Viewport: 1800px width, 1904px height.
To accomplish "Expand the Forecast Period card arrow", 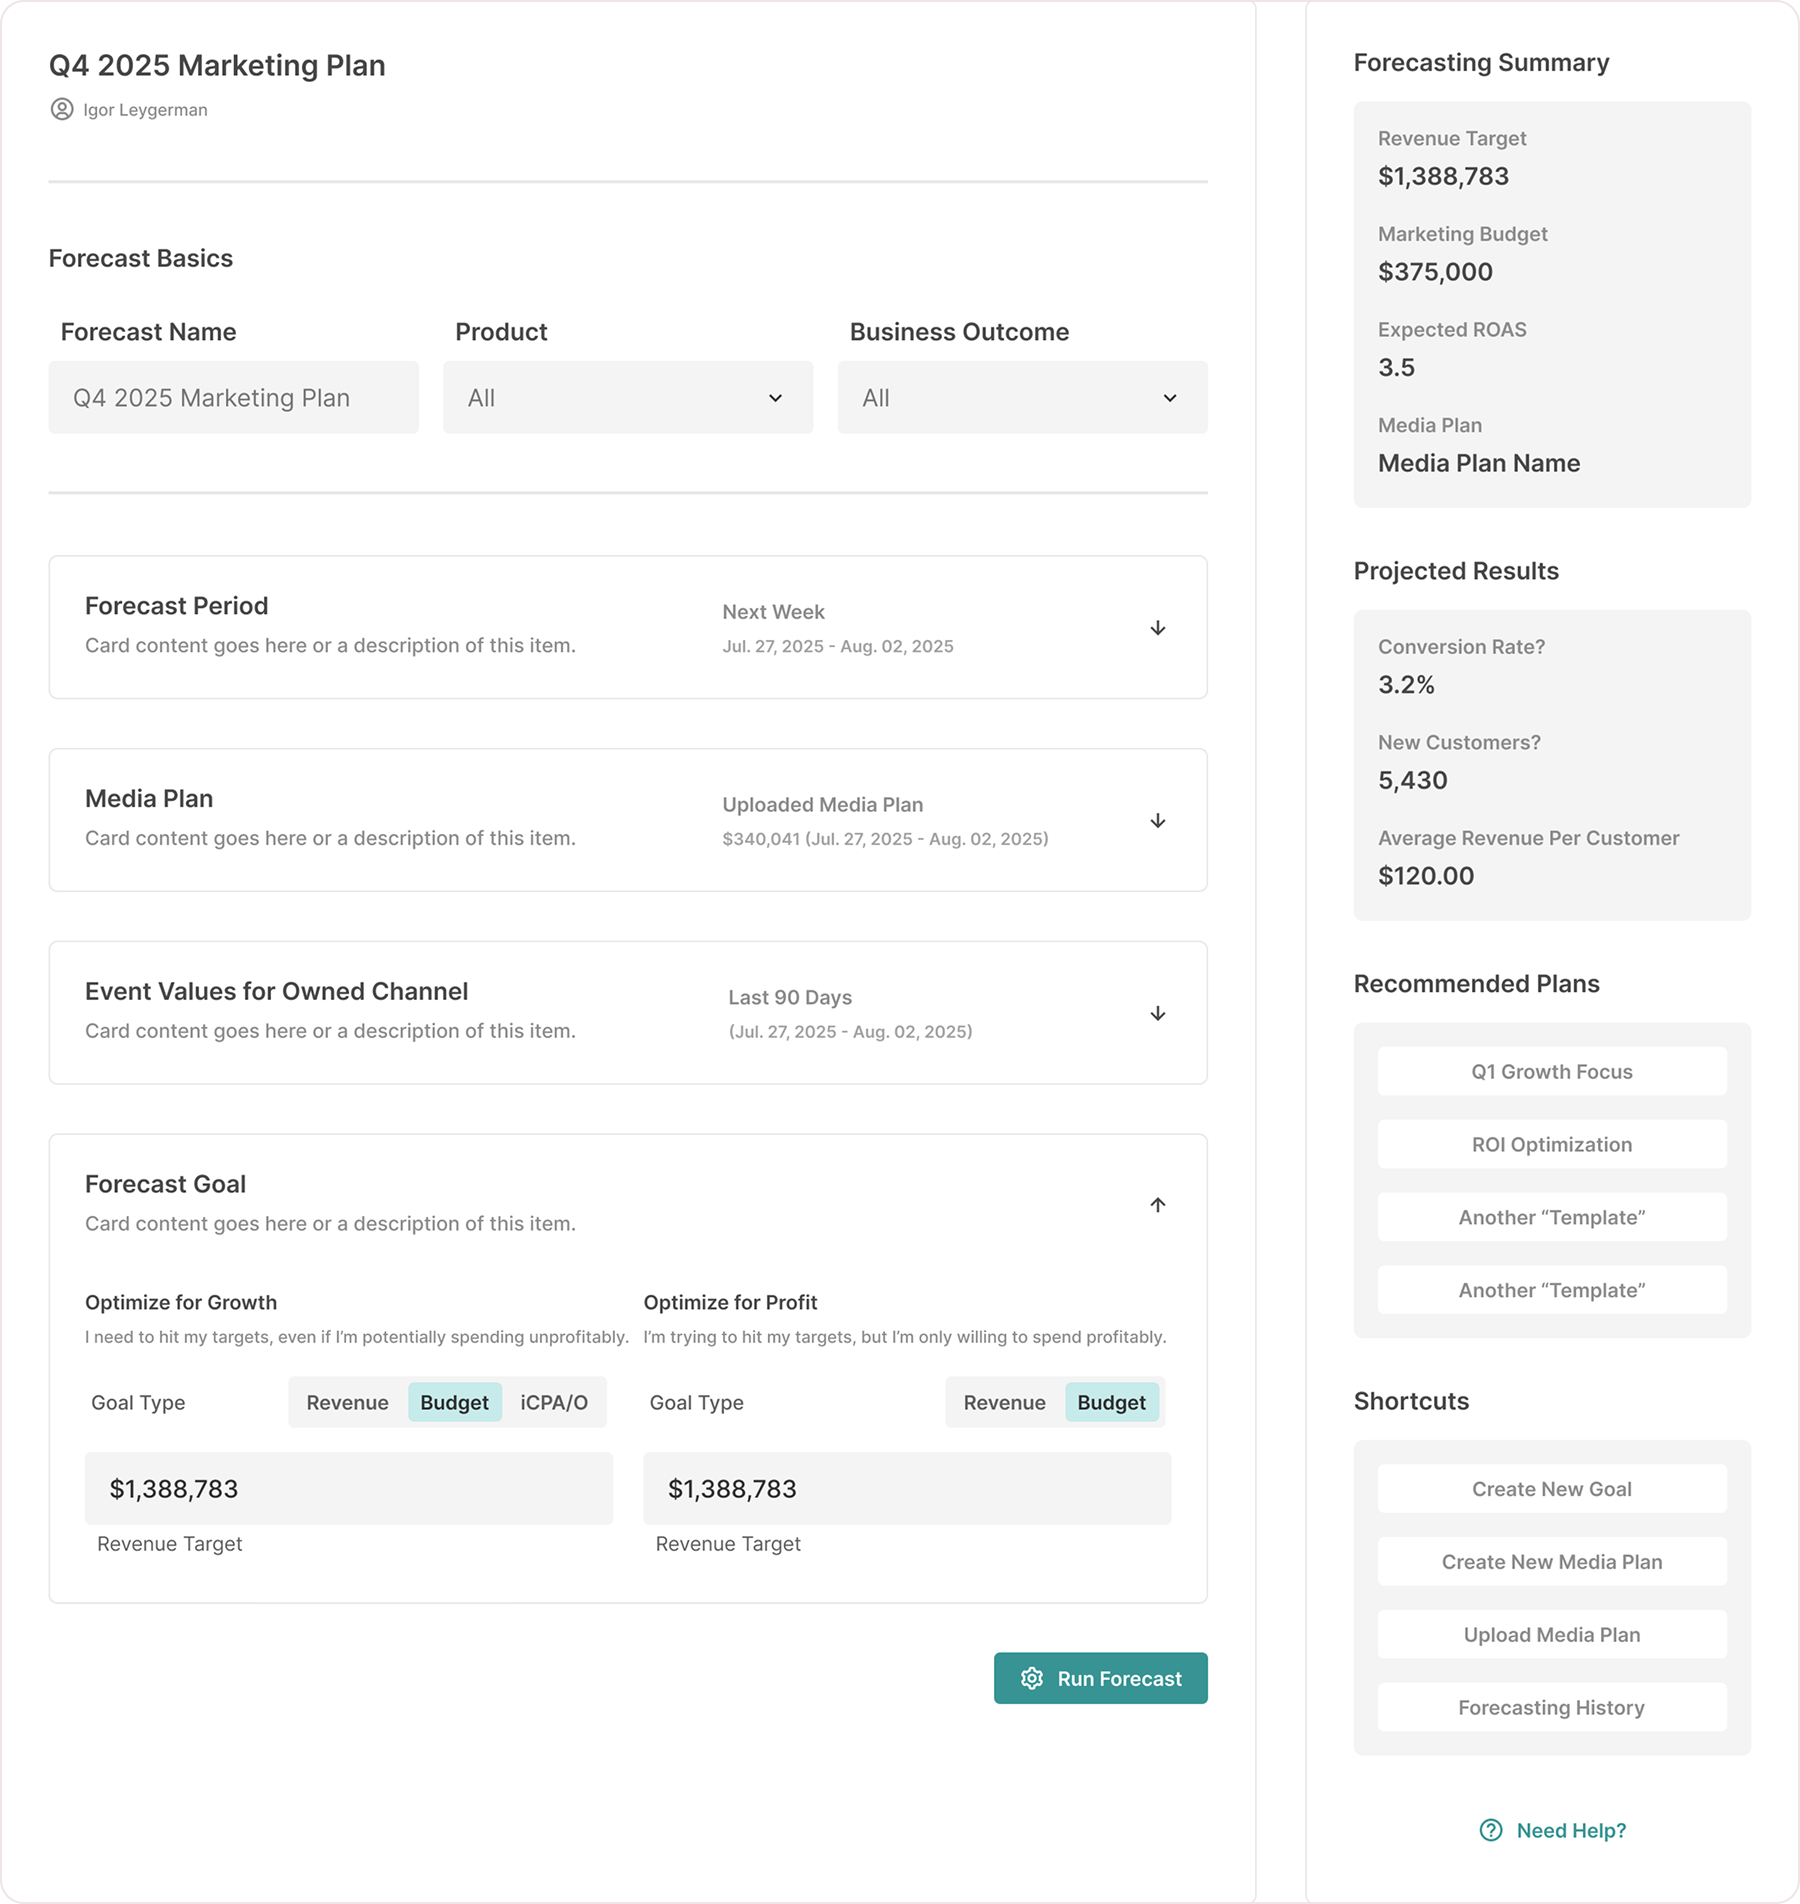I will [x=1157, y=628].
